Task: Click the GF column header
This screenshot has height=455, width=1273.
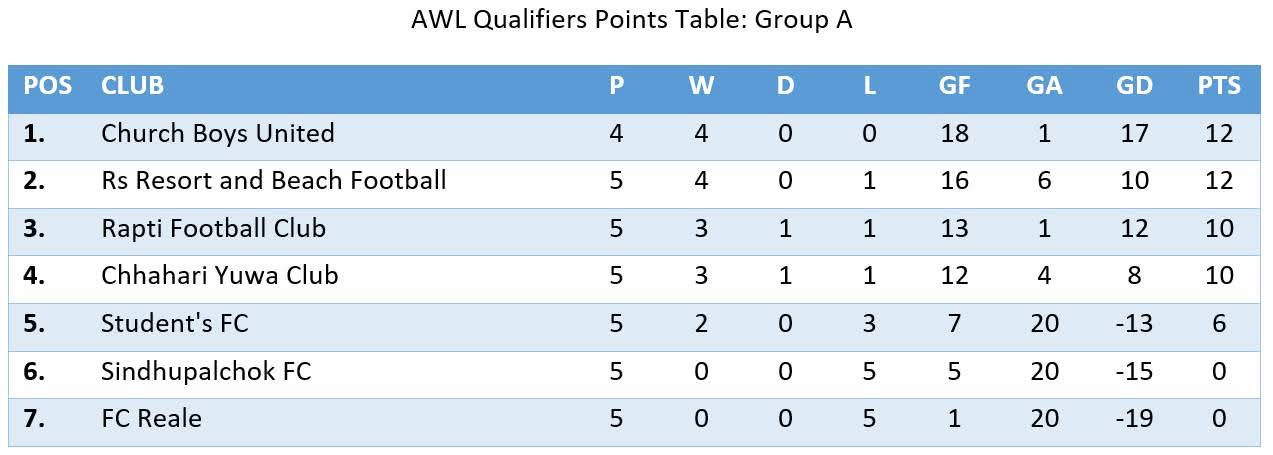Action: tap(954, 86)
